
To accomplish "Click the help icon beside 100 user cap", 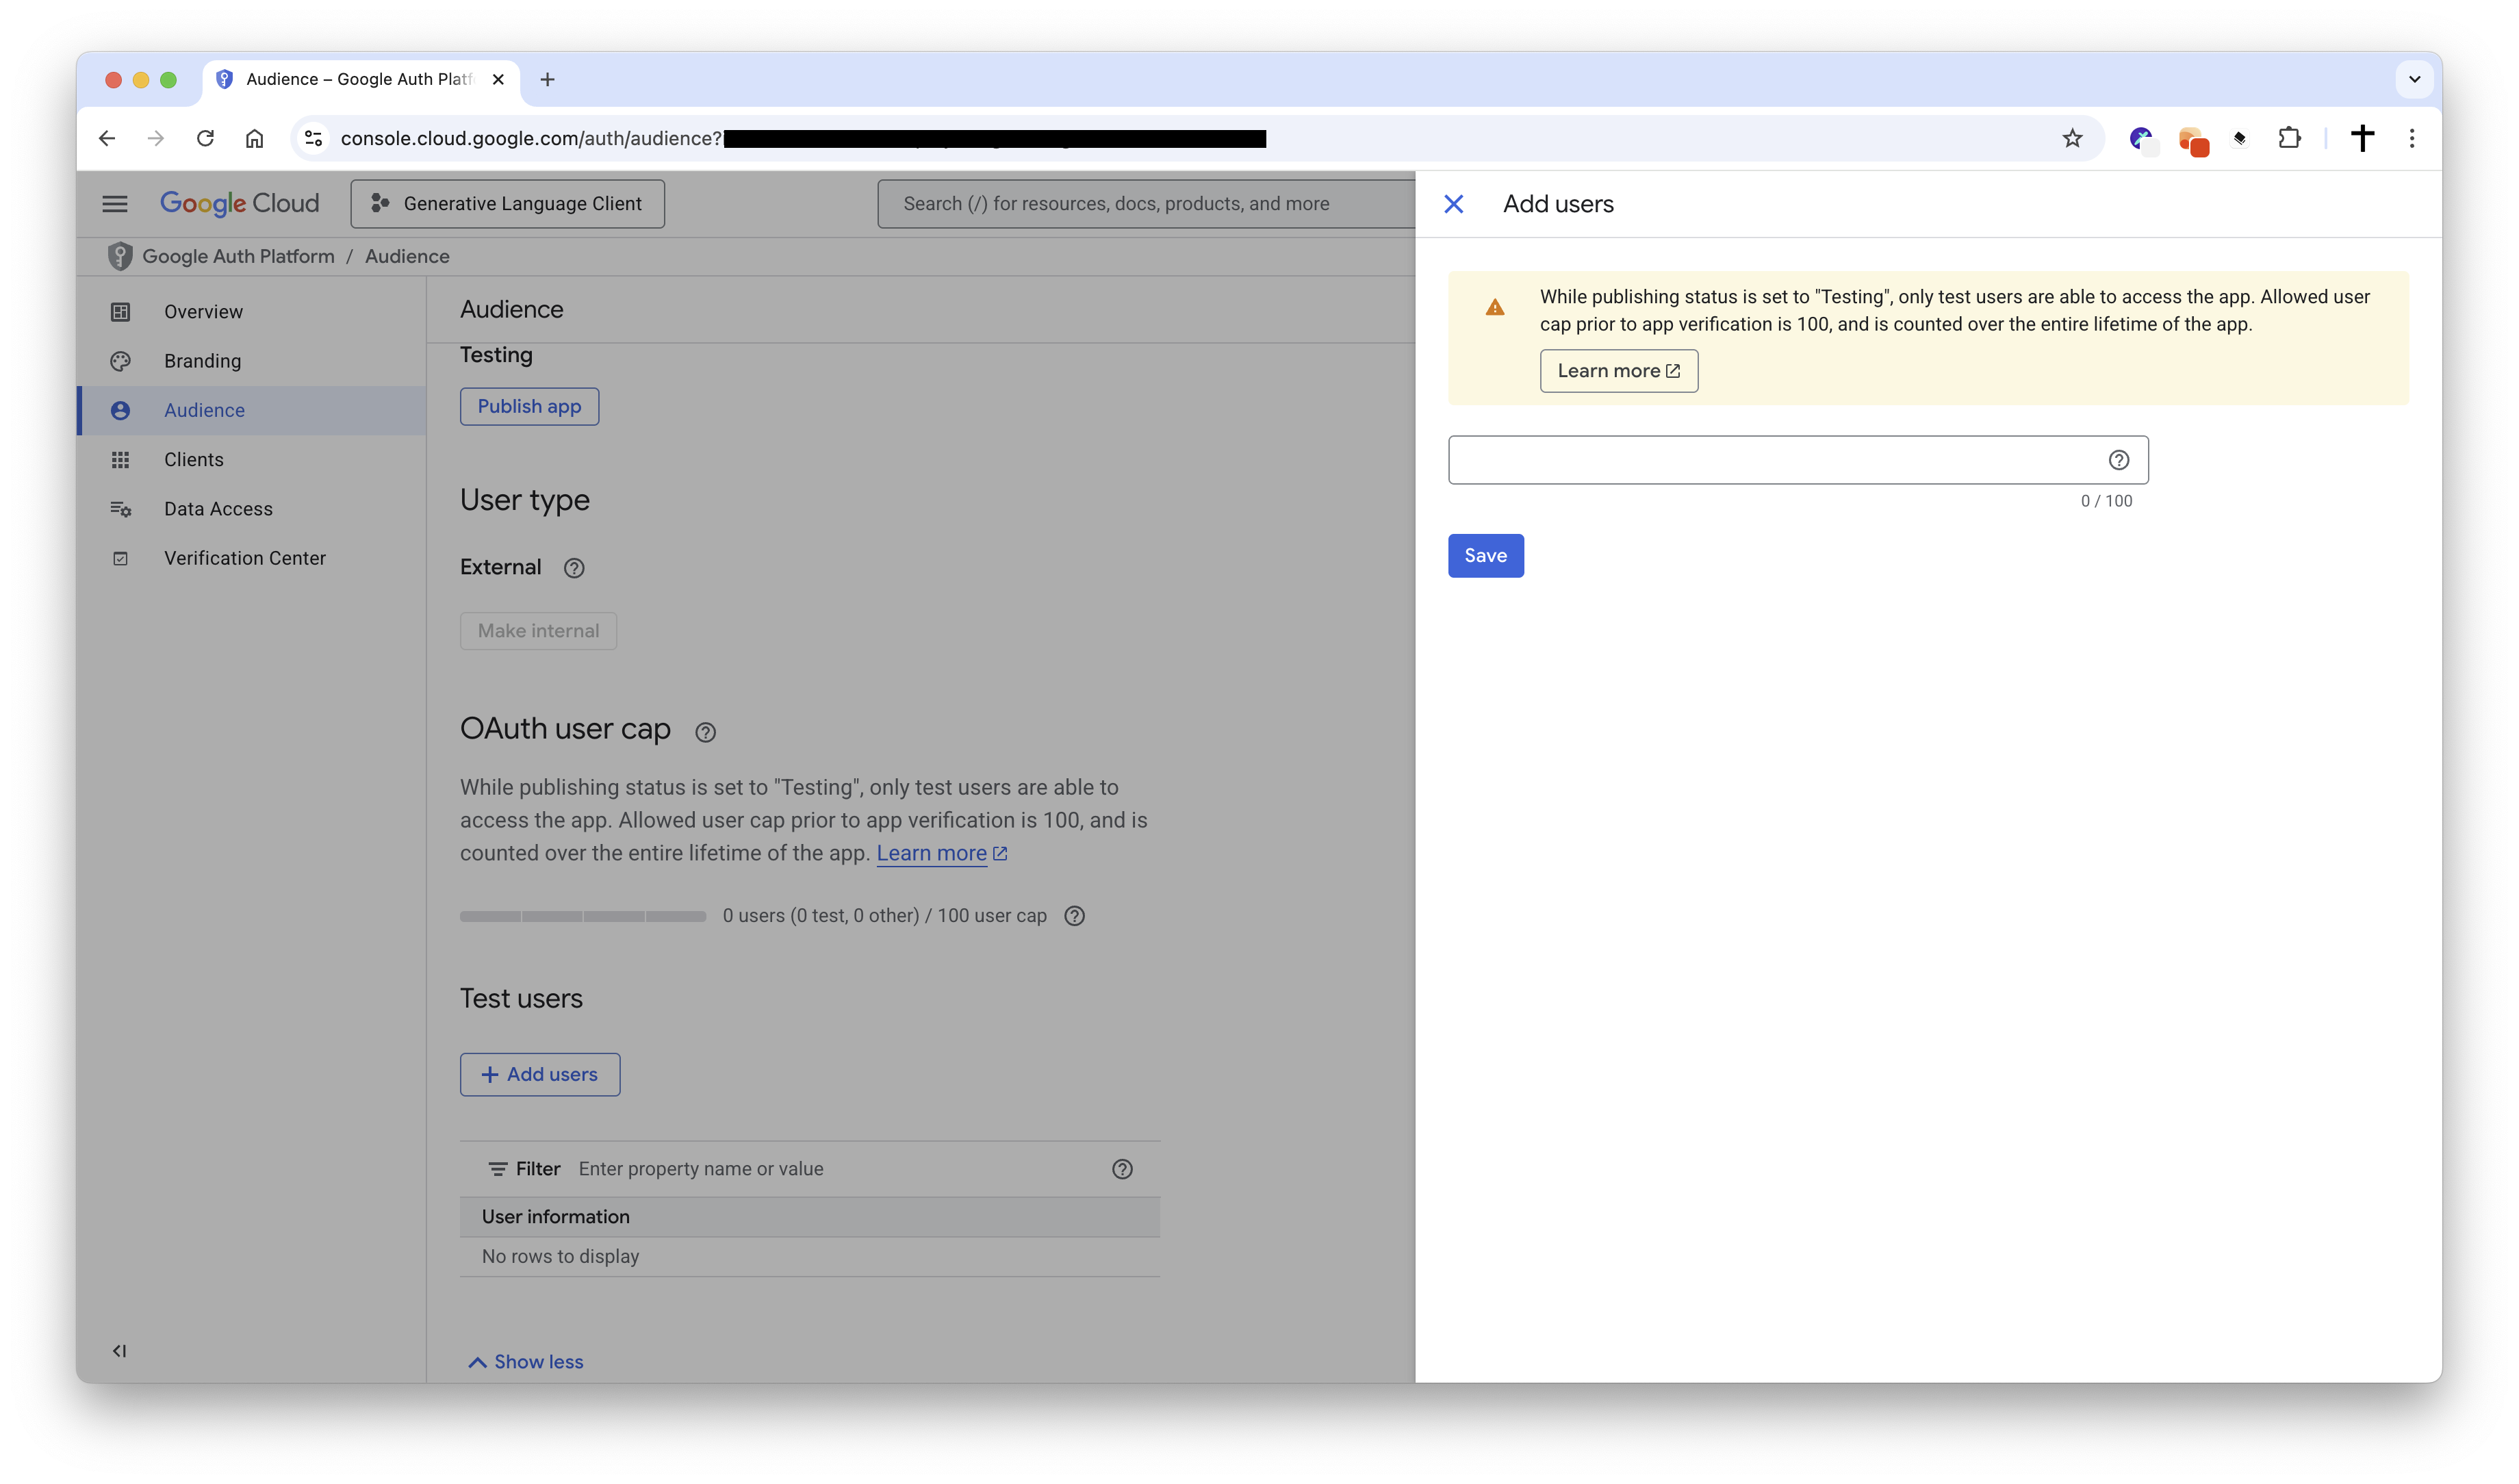I will pyautogui.click(x=1074, y=916).
